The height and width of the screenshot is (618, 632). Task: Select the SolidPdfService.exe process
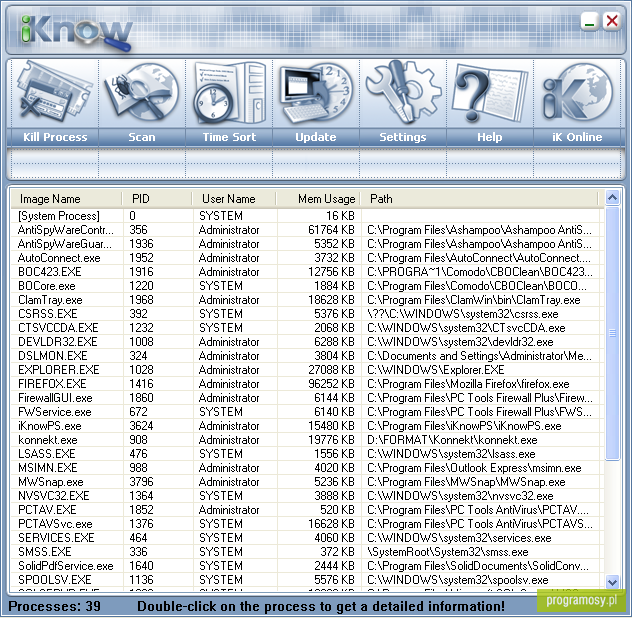pyautogui.click(x=307, y=566)
